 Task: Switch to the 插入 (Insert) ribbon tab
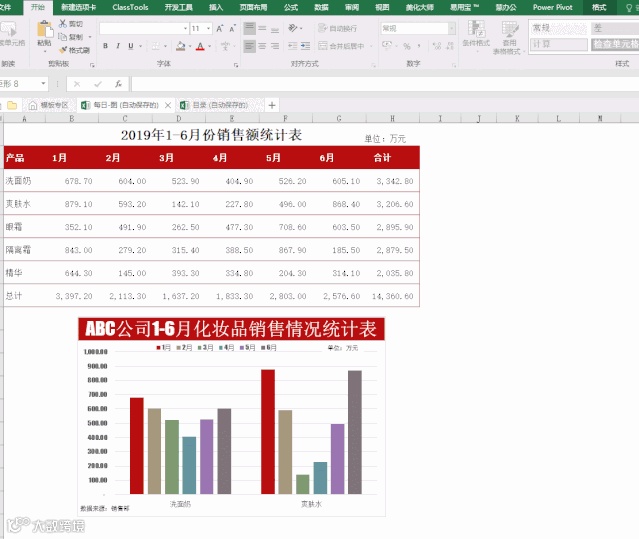click(x=216, y=7)
